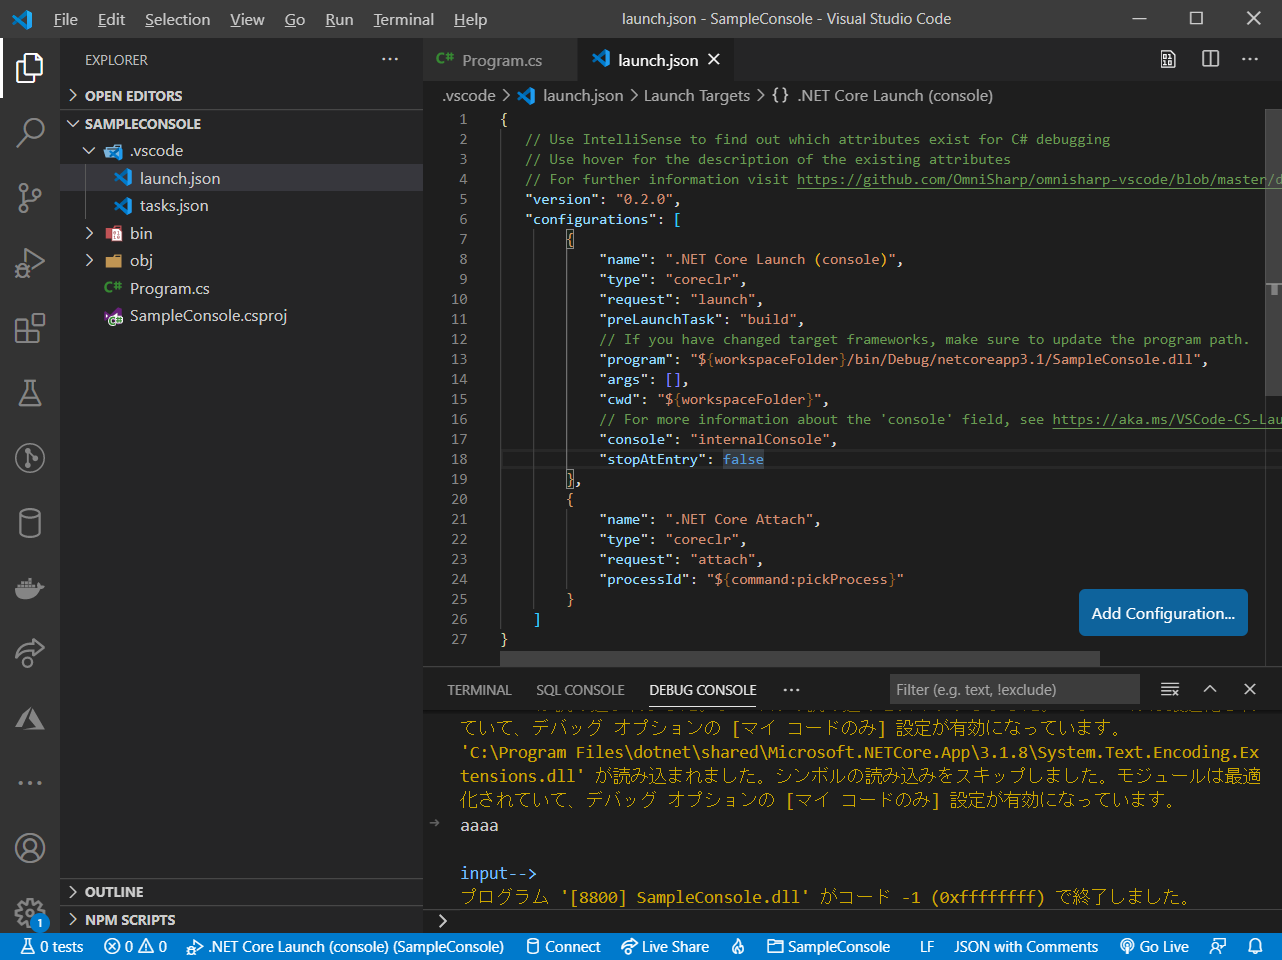Clear the debug console output
This screenshot has height=960, width=1282.
point(1170,689)
